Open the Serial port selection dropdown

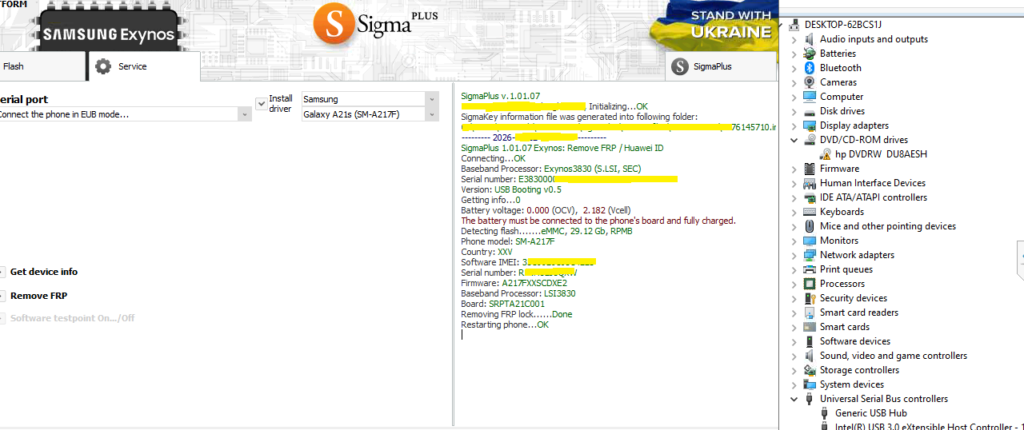(245, 114)
